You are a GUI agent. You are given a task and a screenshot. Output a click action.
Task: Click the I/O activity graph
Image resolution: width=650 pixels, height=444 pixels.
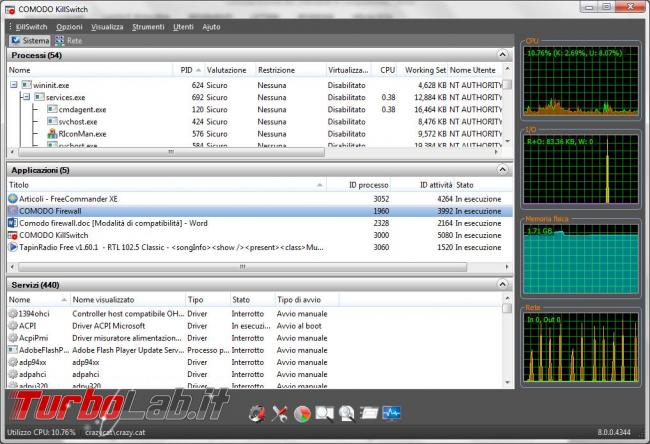pos(580,170)
